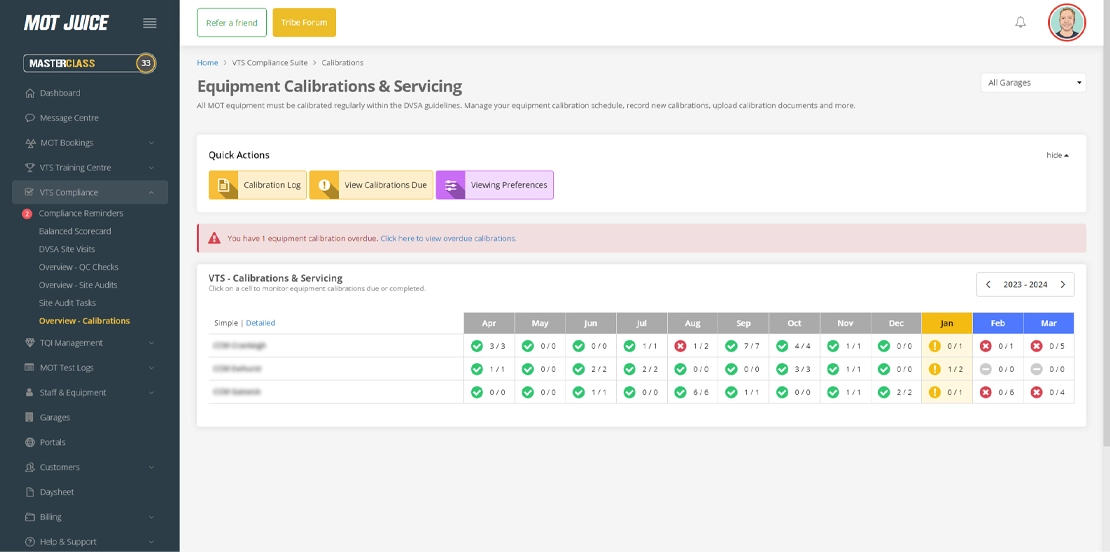Click the Refer a friend button
This screenshot has width=1110, height=552.
click(231, 23)
